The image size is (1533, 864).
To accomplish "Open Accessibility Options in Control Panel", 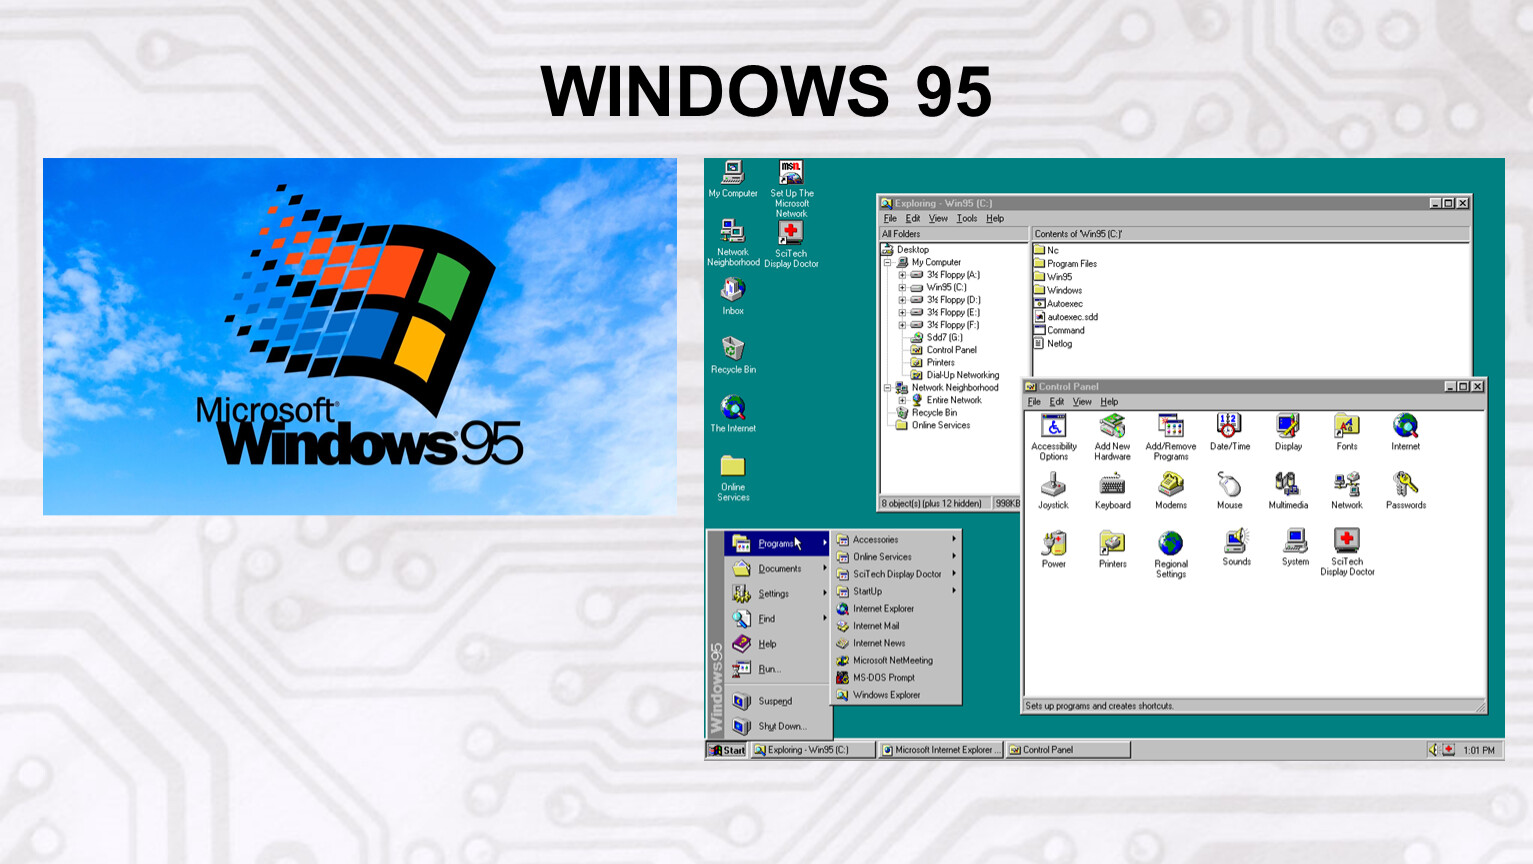I will point(1053,427).
